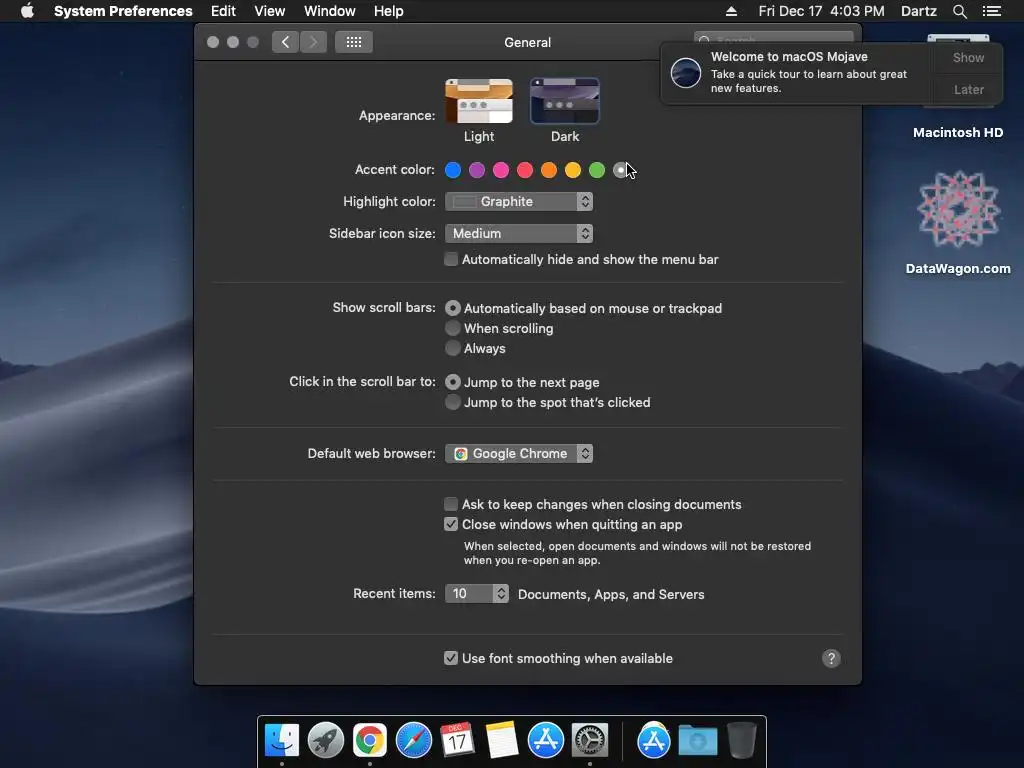Open the blue Downloads folder in Dock

pos(697,741)
